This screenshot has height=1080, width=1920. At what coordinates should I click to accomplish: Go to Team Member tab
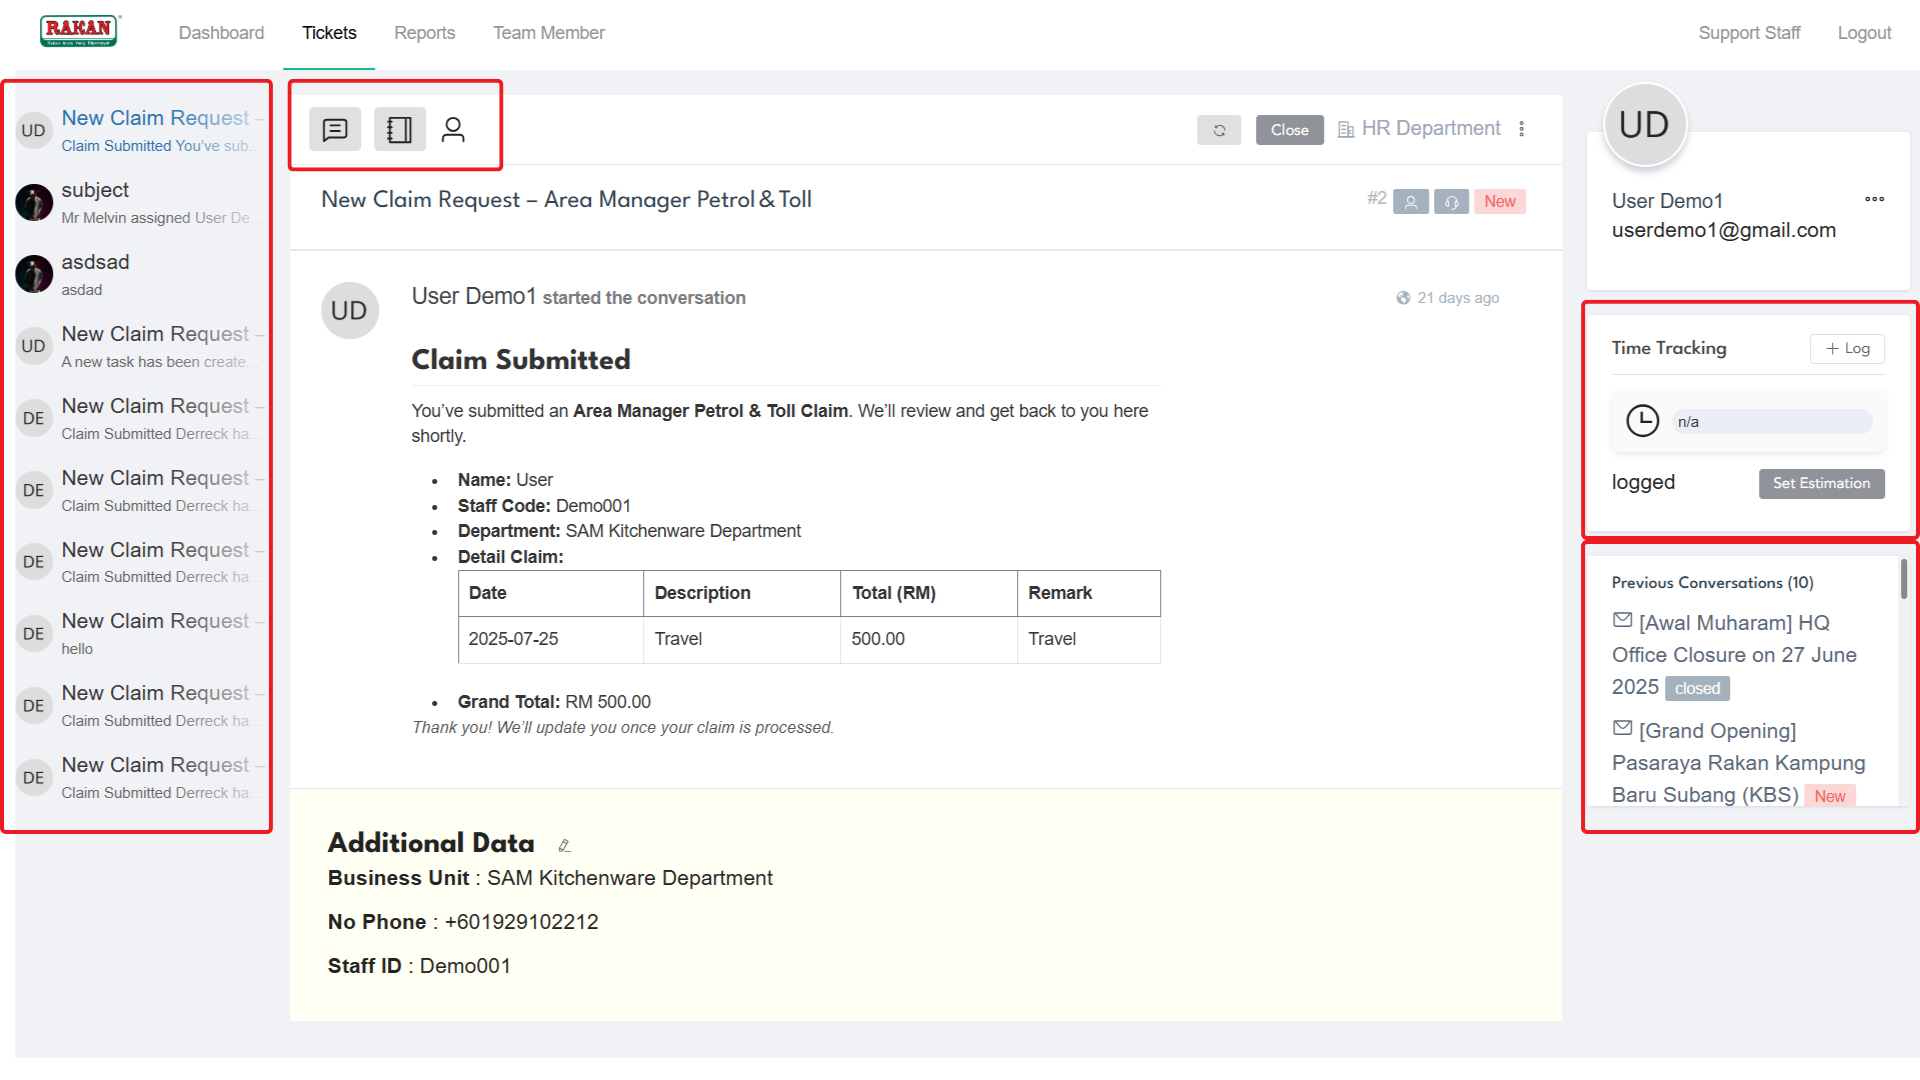(x=548, y=33)
